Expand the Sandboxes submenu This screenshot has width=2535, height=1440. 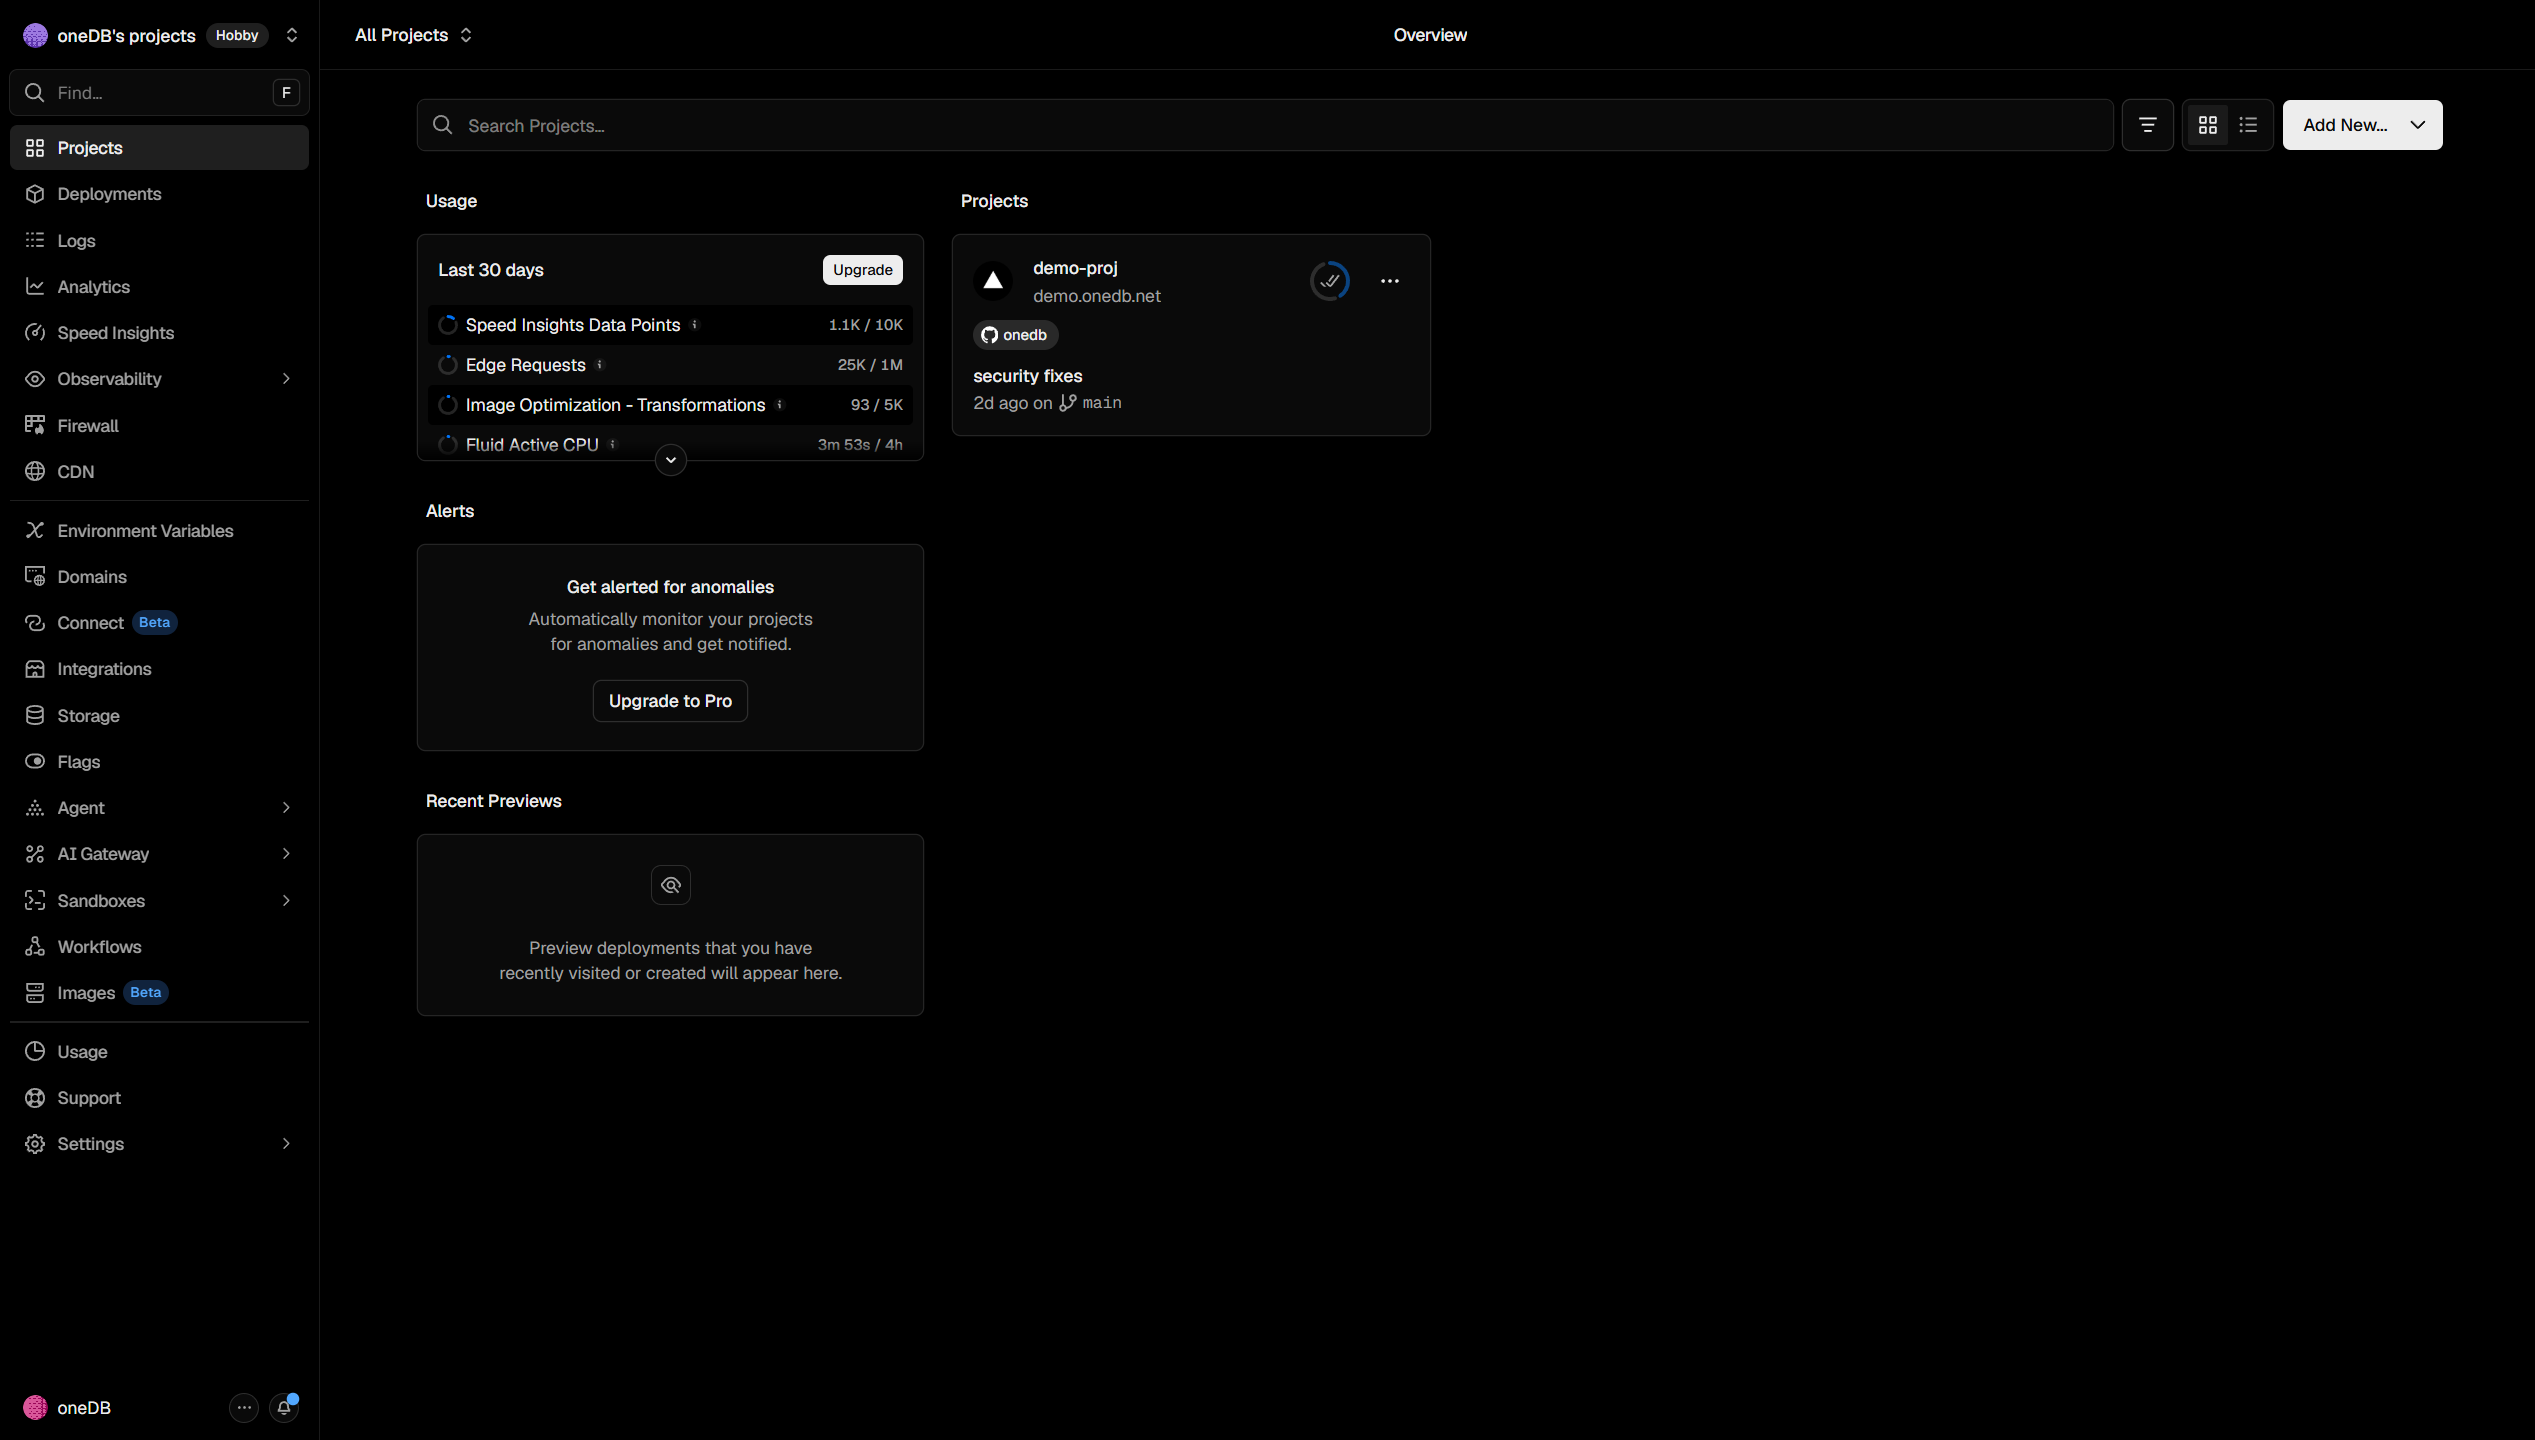point(286,900)
